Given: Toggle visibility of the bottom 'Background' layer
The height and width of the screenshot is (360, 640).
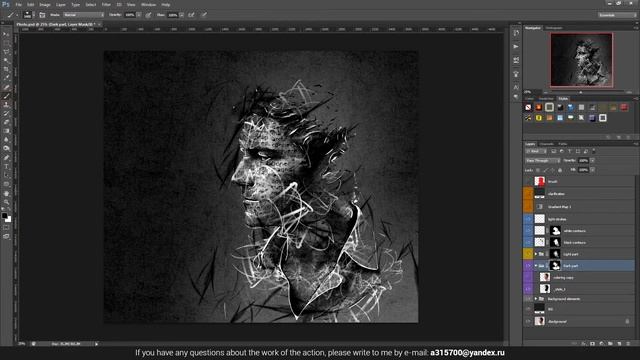Looking at the screenshot, I should pos(528,321).
